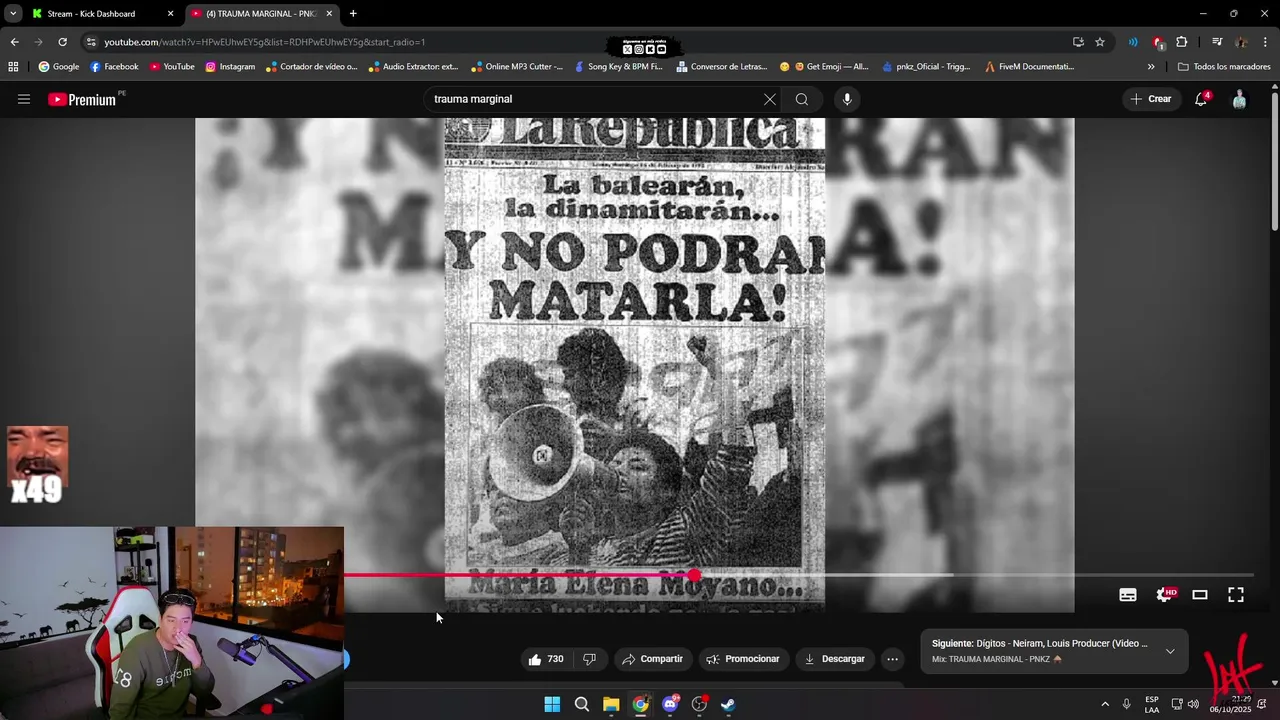The height and width of the screenshot is (720, 1280).
Task: Open Discord from the taskbar
Action: coord(670,704)
